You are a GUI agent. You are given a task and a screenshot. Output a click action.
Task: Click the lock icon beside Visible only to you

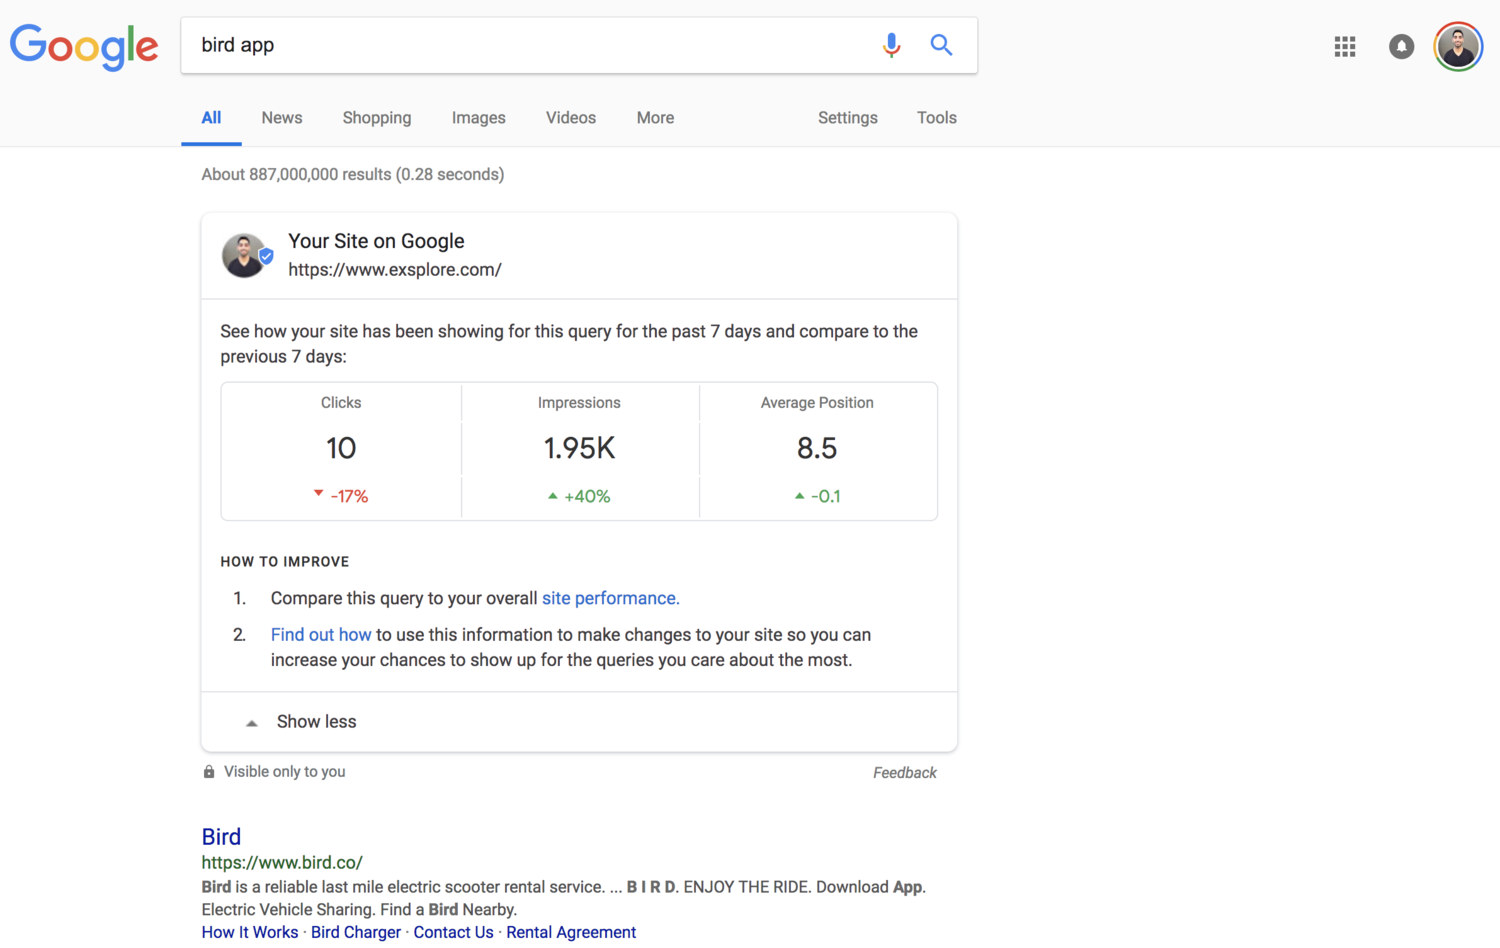(x=209, y=772)
